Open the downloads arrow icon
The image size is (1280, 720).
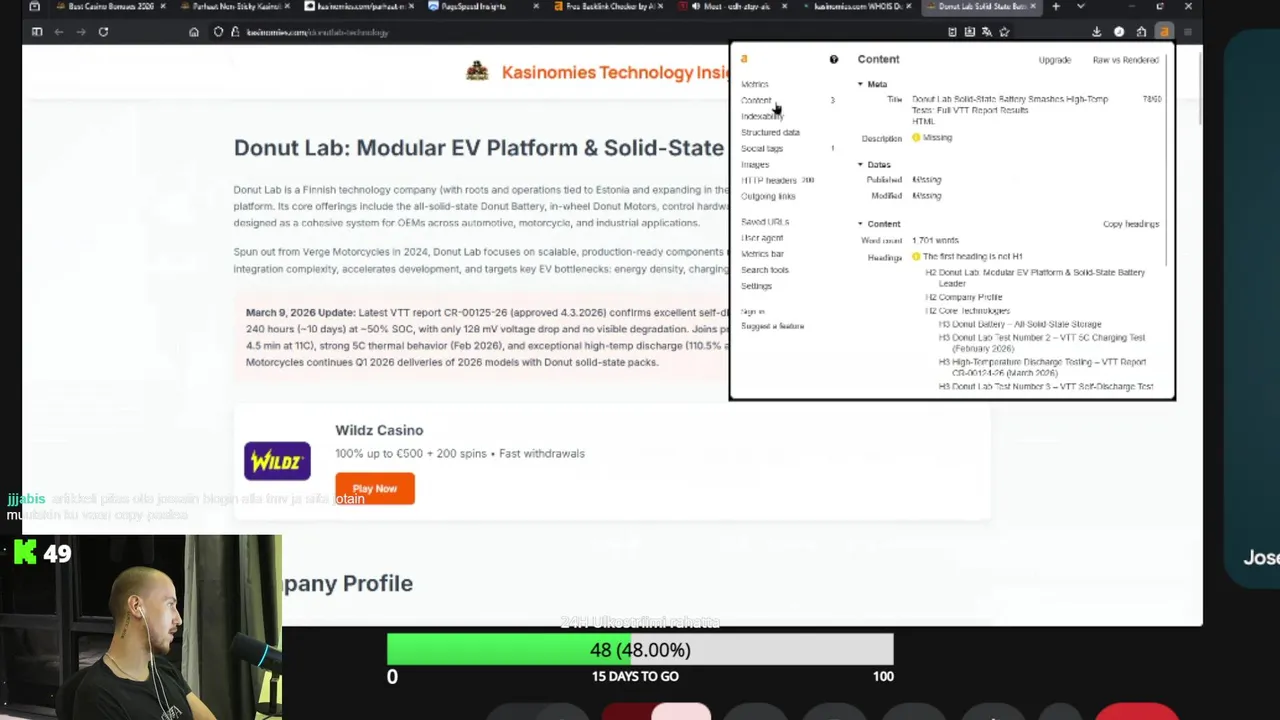click(x=1097, y=32)
